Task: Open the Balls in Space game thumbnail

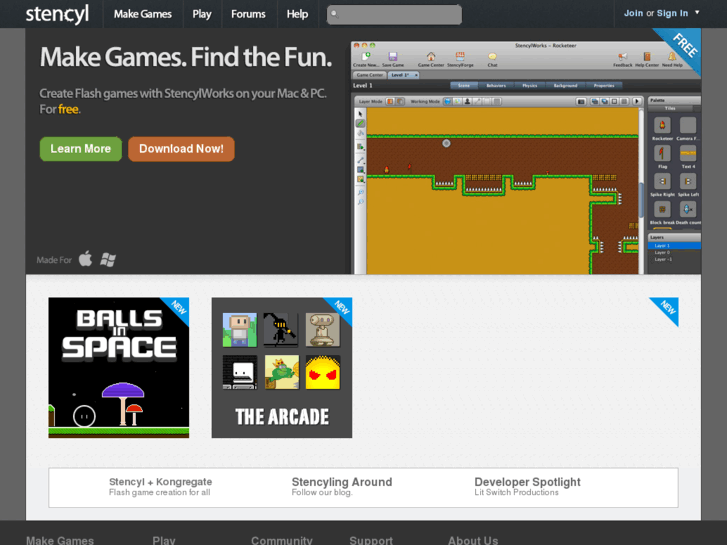Action: (119, 367)
